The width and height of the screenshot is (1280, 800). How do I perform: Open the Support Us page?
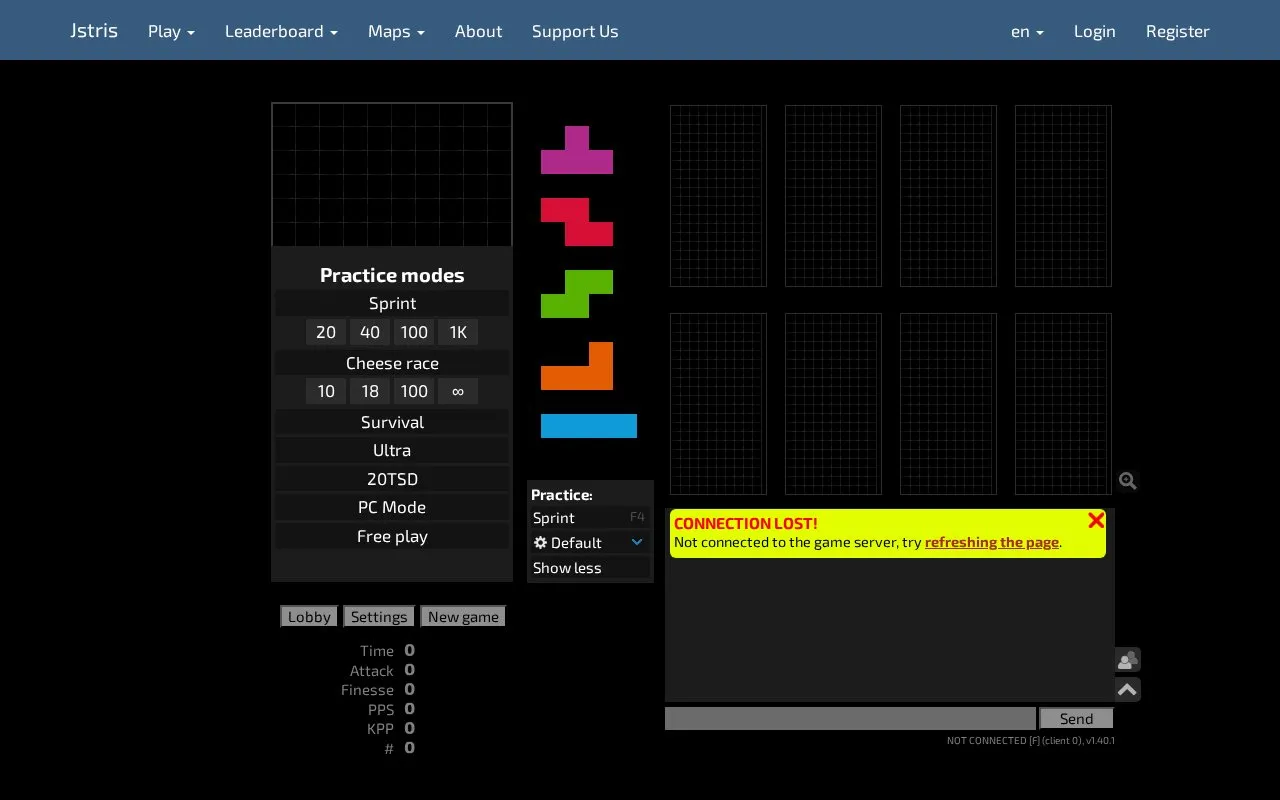(x=575, y=31)
